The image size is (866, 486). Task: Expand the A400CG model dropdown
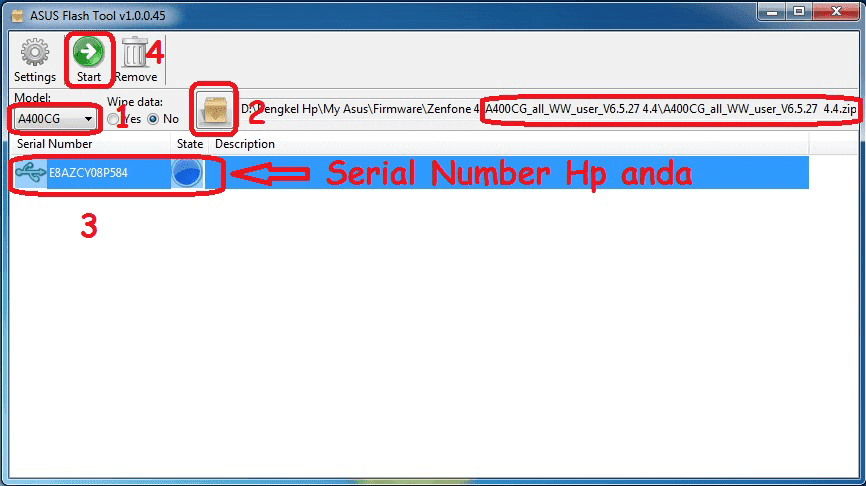[54, 119]
